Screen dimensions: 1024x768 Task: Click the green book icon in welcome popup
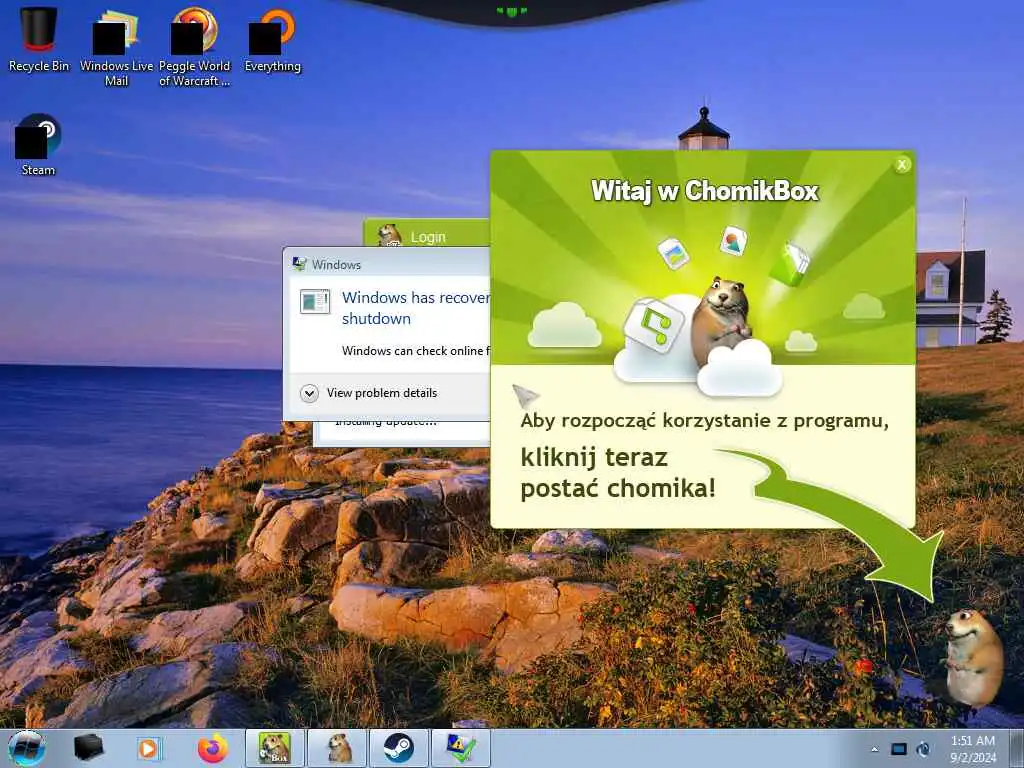point(790,263)
